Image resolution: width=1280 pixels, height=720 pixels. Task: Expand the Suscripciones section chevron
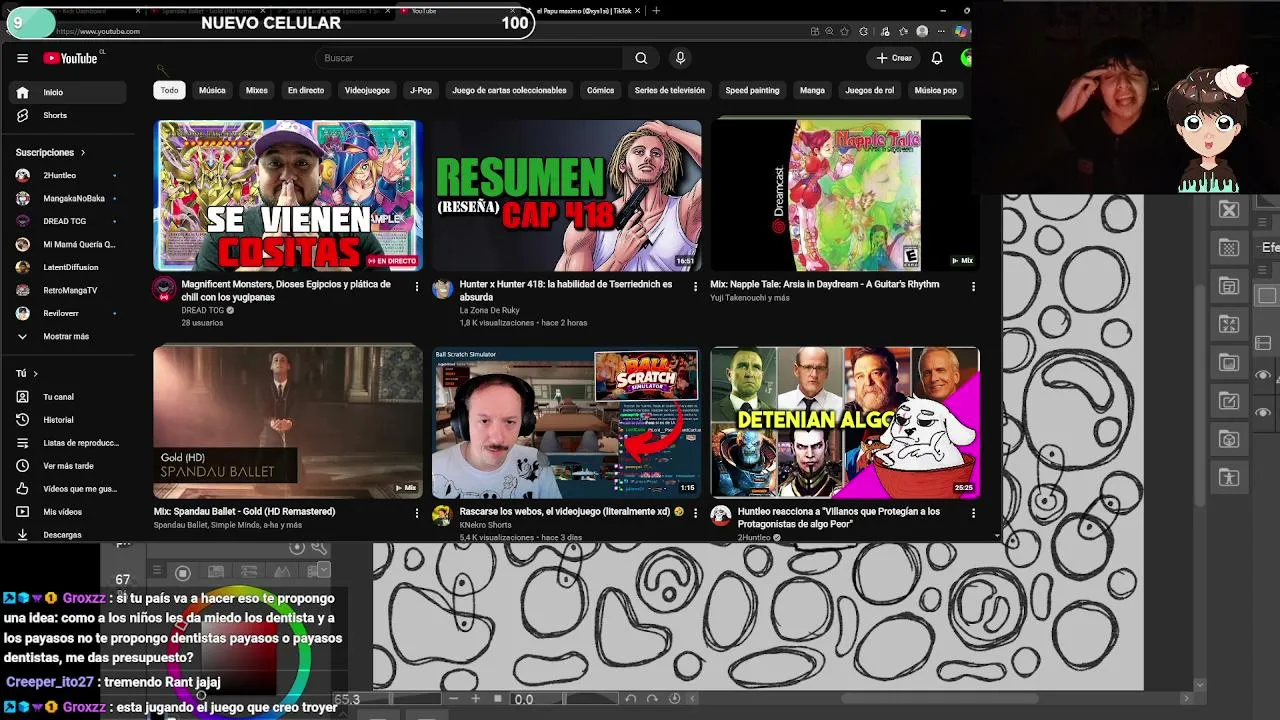pos(82,152)
